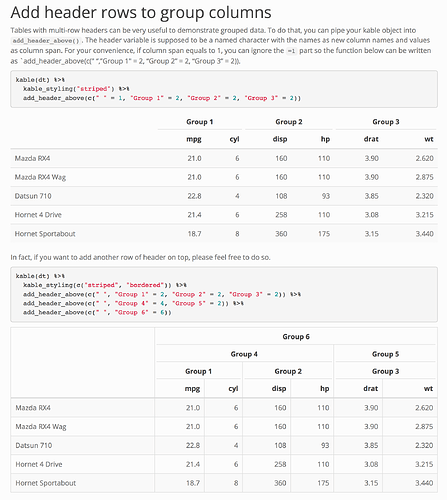Click the code line kable_styling("striped") %>%
This screenshot has width=447, height=500.
(76, 89)
